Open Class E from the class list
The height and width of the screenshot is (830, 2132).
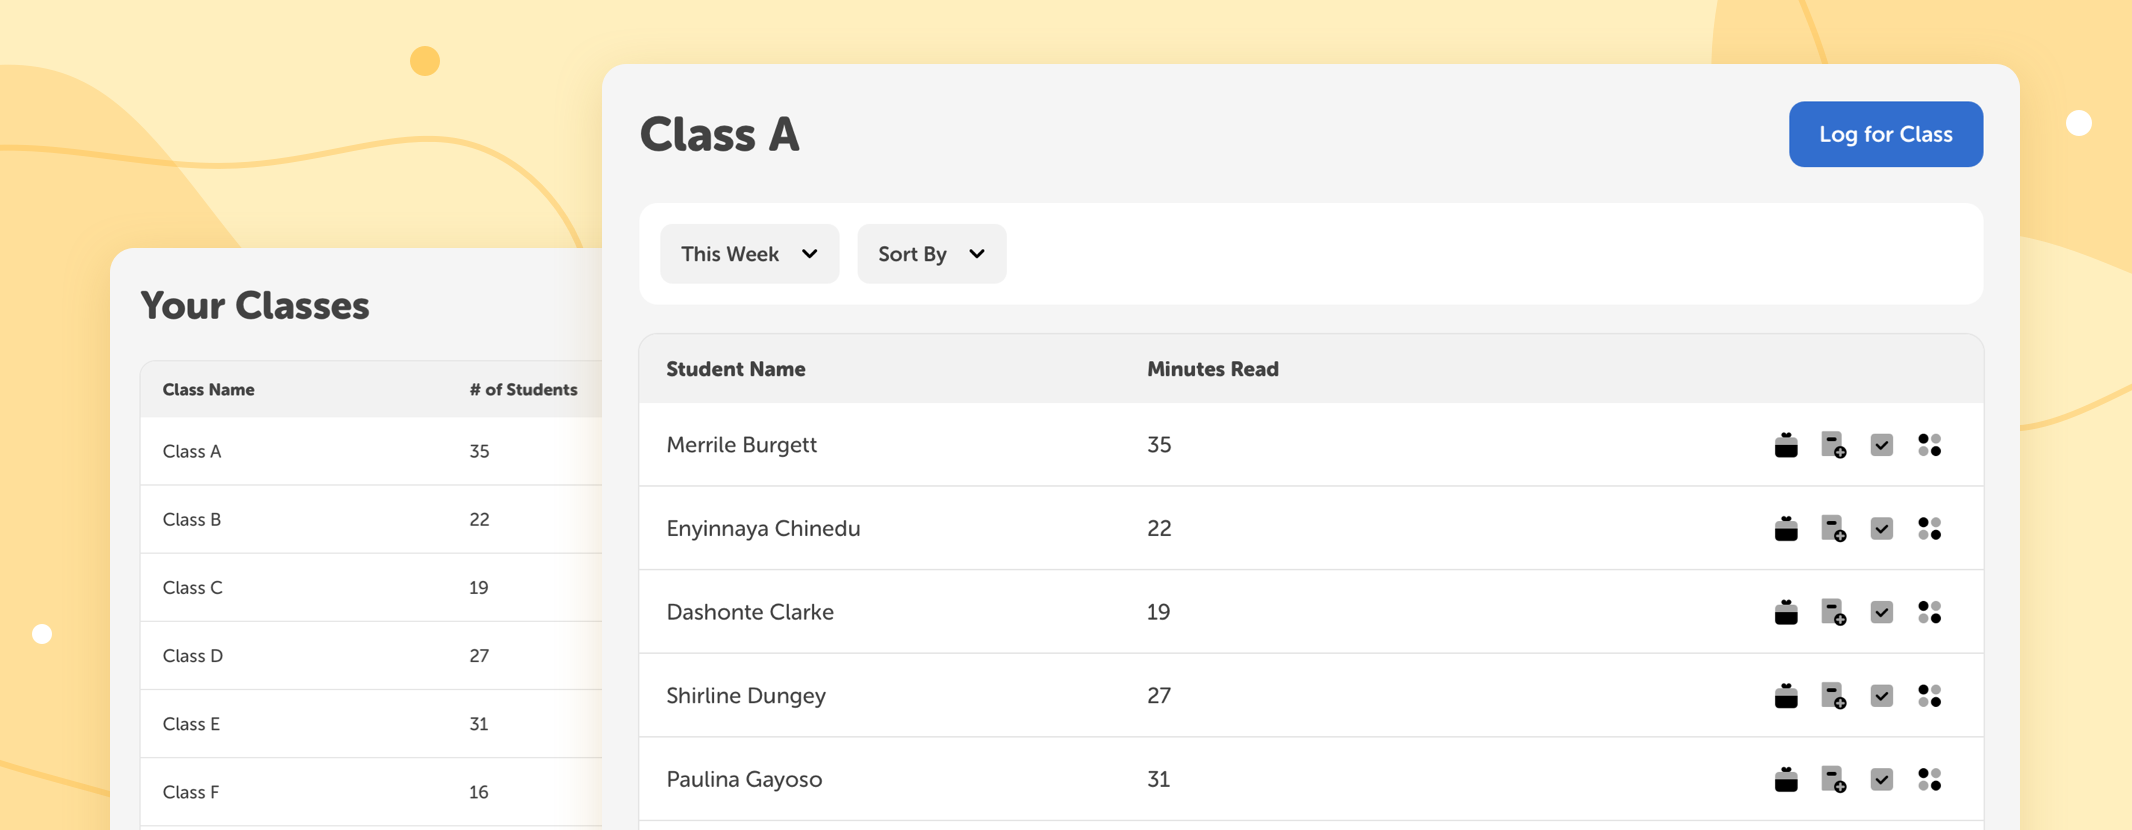(x=371, y=723)
